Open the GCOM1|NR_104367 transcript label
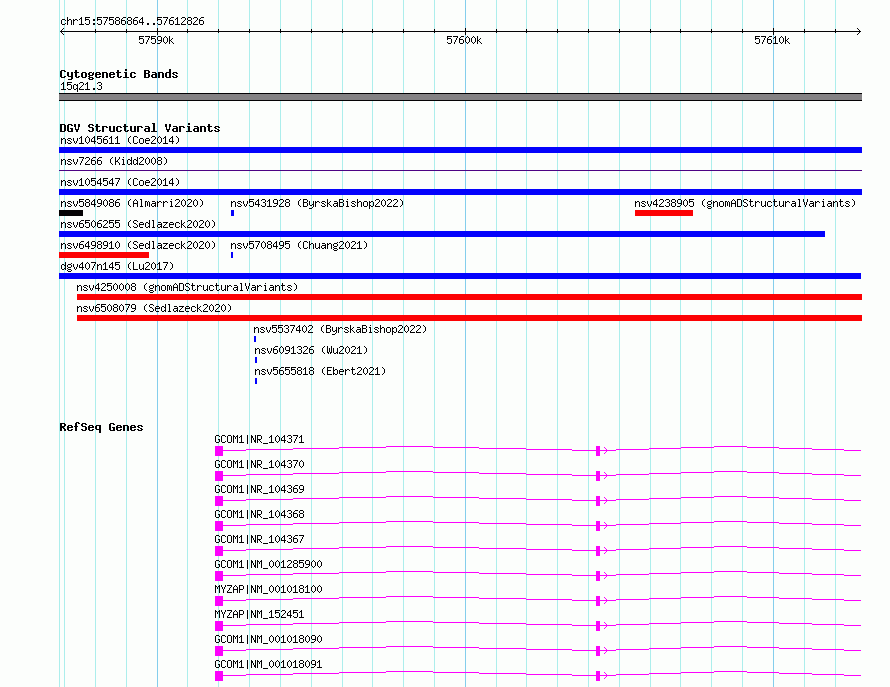Image resolution: width=890 pixels, height=687 pixels. (x=259, y=539)
